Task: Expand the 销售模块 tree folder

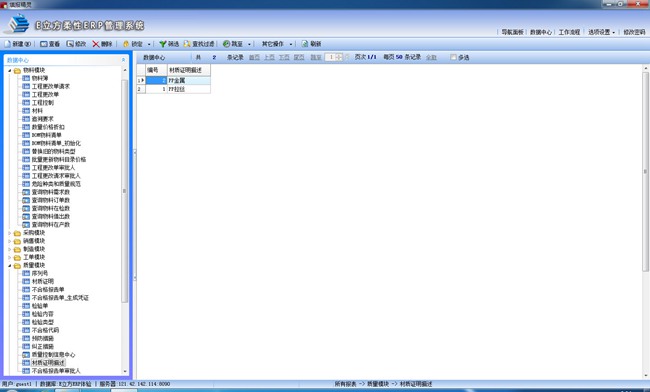Action: coord(10,241)
